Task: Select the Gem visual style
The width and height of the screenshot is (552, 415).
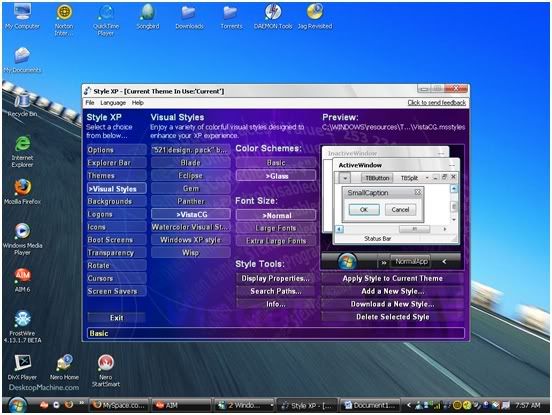Action: 191,189
